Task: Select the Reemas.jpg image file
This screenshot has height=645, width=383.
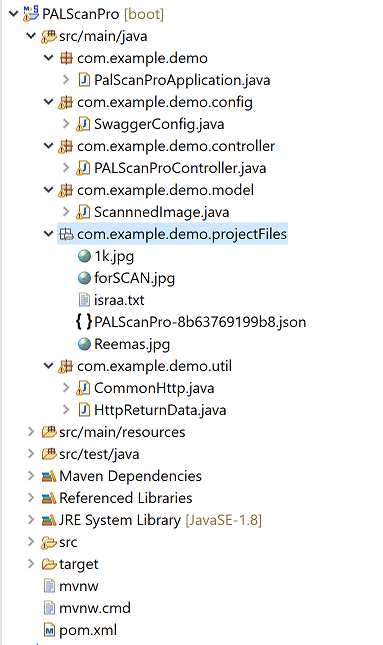Action: click(x=132, y=344)
